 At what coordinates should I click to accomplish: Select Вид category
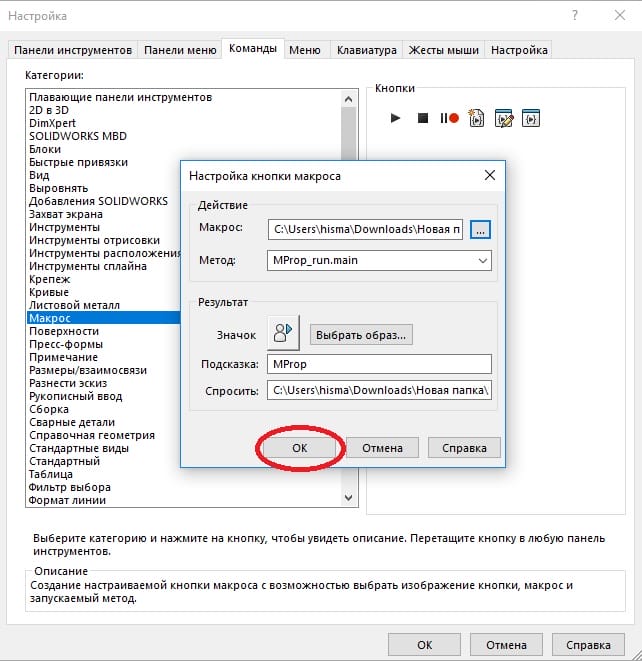(x=39, y=175)
